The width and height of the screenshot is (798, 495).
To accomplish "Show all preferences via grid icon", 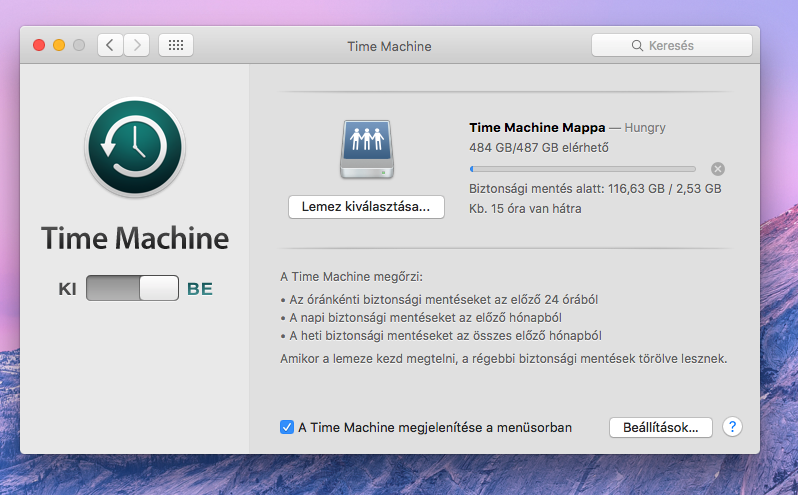I will [175, 45].
